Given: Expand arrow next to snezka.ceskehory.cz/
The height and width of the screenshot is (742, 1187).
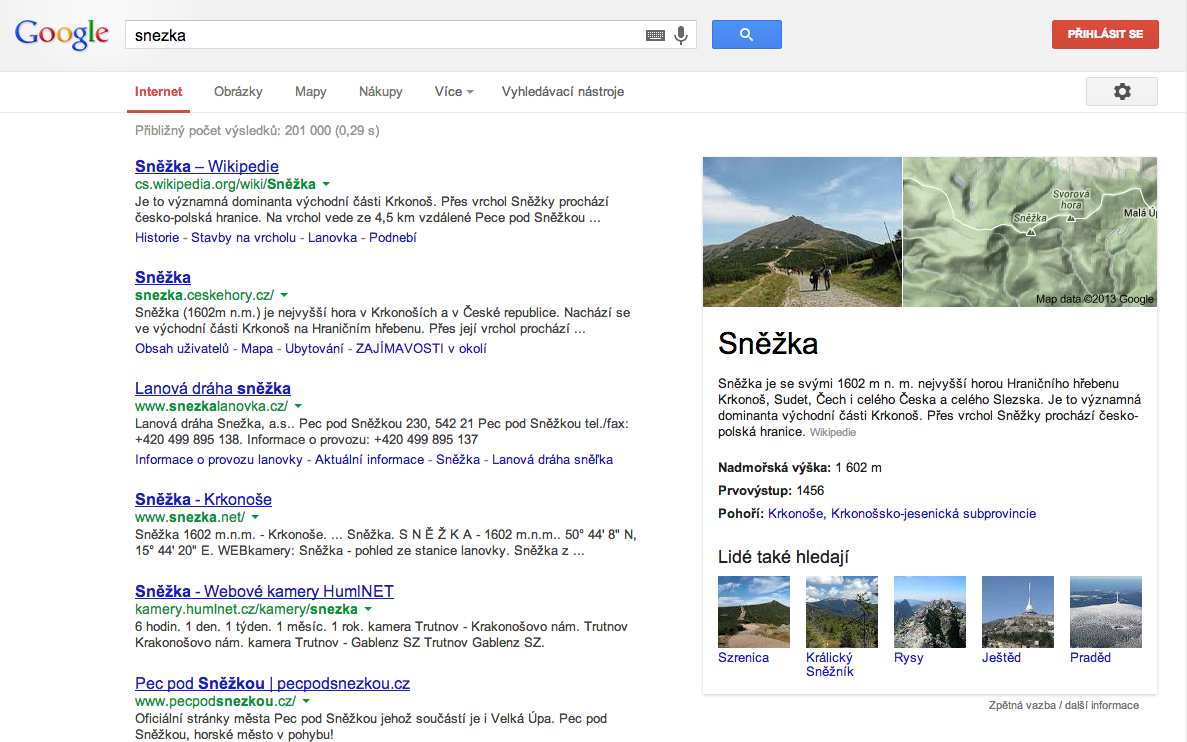Looking at the screenshot, I should click(285, 295).
